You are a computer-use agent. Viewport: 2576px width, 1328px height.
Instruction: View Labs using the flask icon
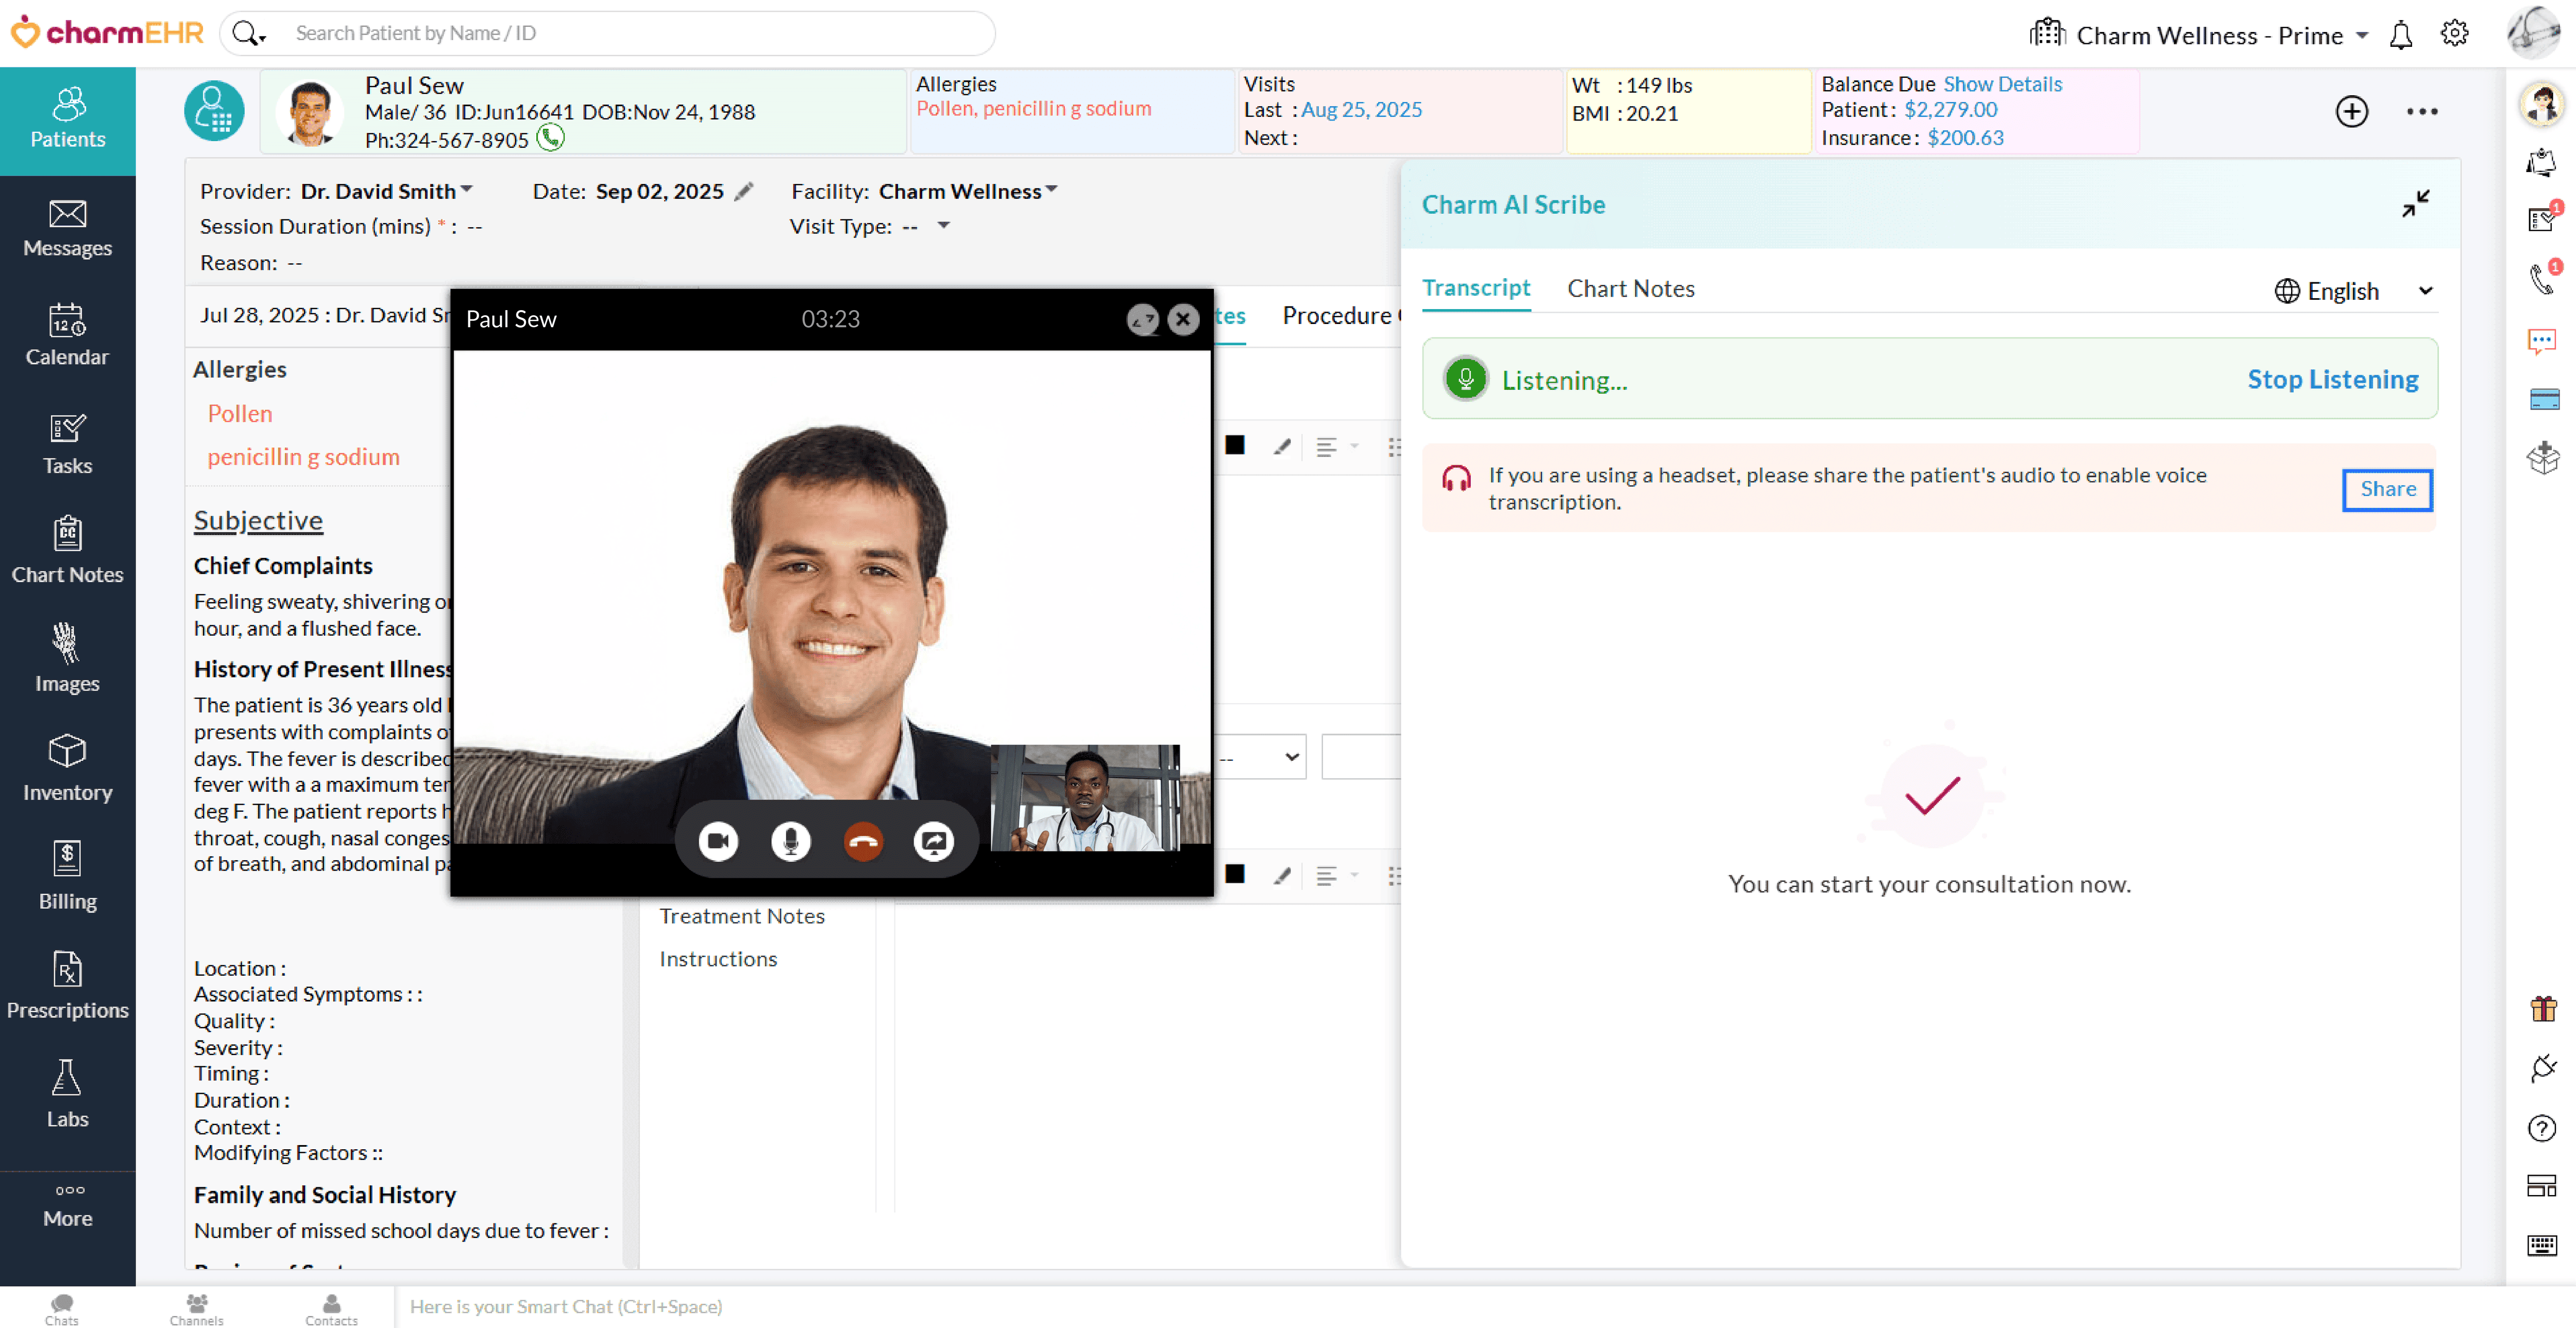click(x=67, y=1090)
